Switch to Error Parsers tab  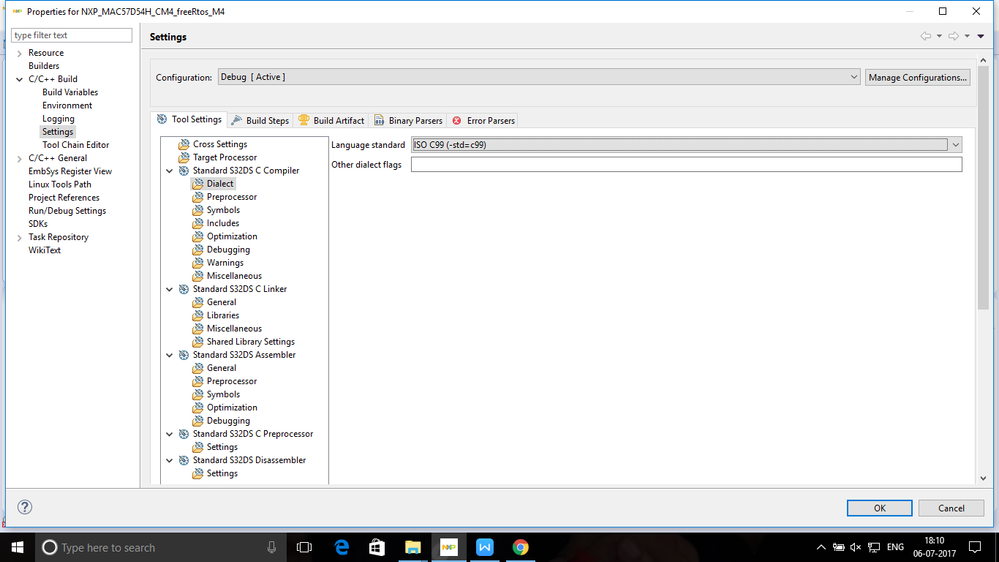coord(484,120)
